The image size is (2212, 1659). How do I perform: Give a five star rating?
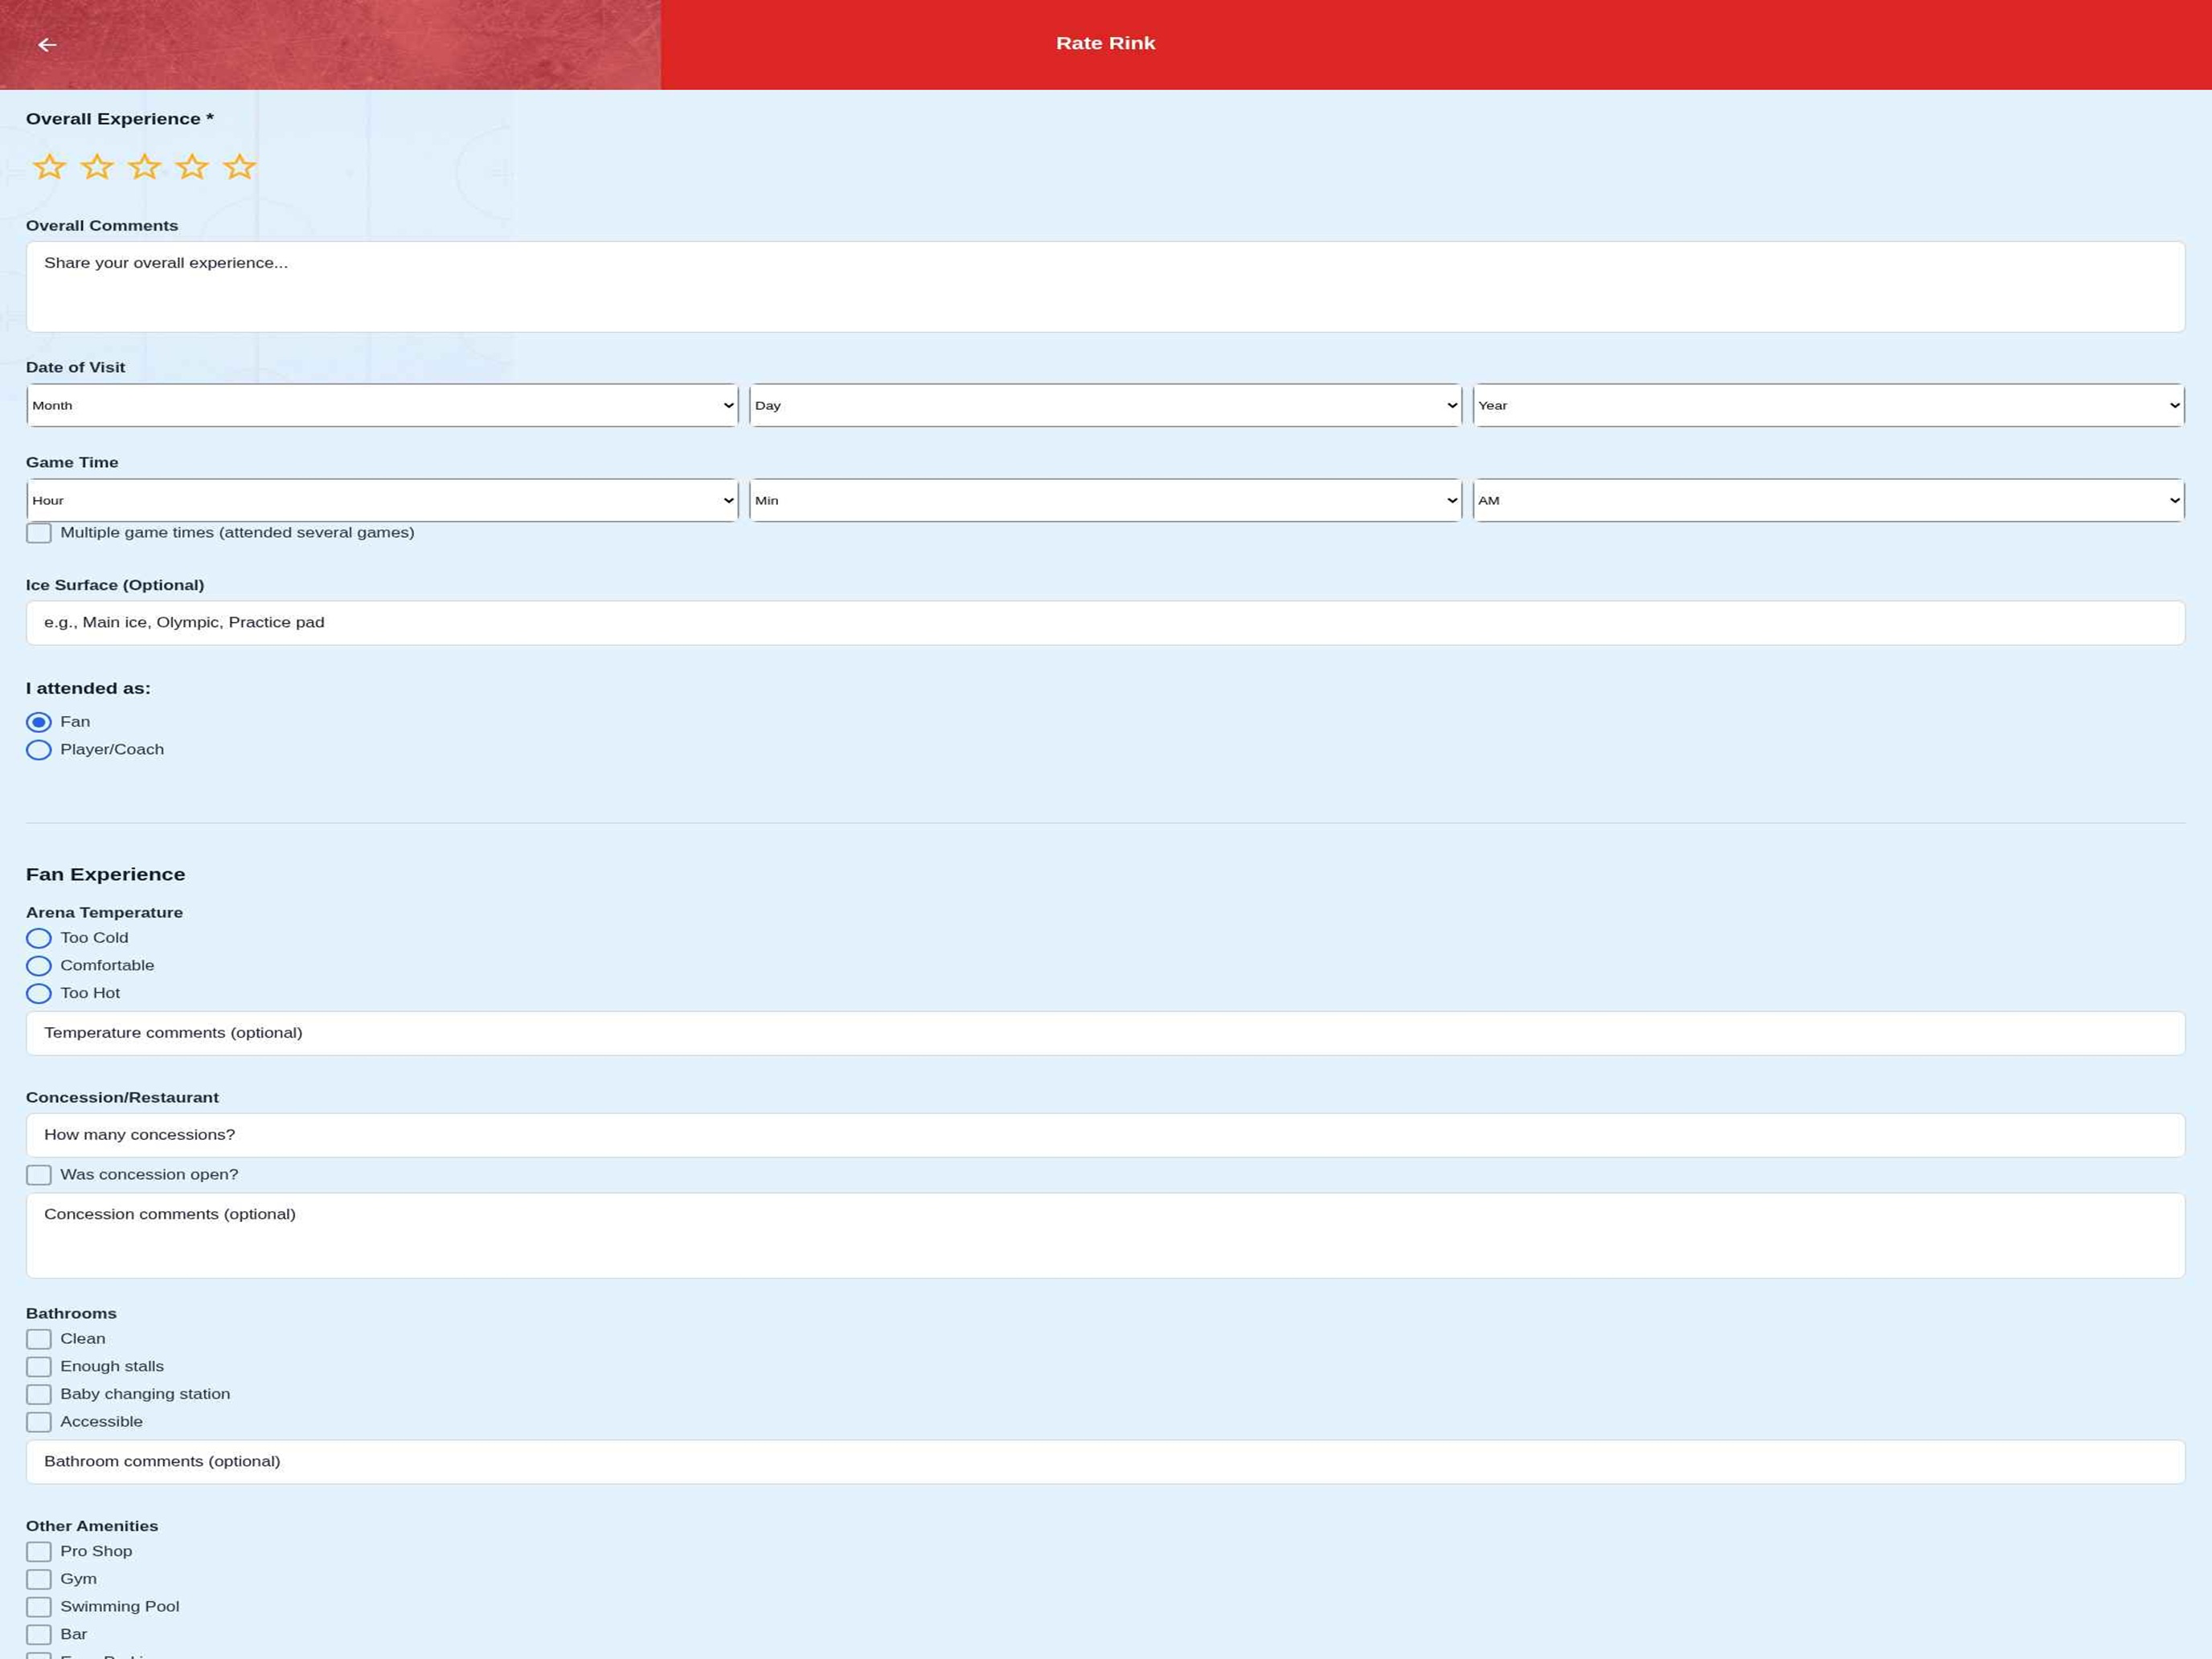[x=240, y=166]
